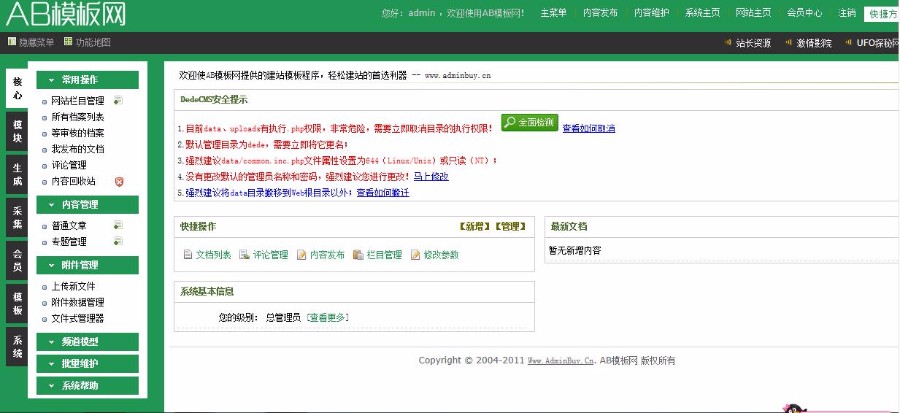Select 专题管理 in the sidebar

(69, 241)
